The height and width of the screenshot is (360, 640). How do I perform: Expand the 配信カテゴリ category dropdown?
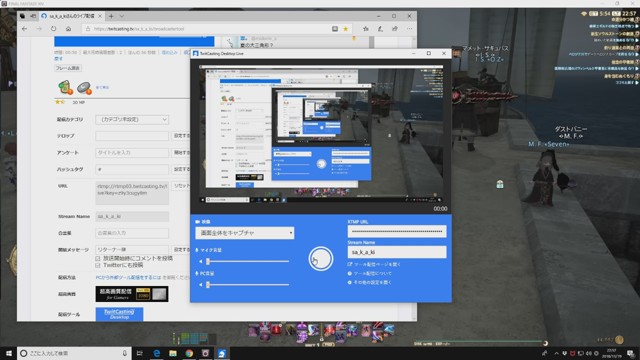[132, 120]
